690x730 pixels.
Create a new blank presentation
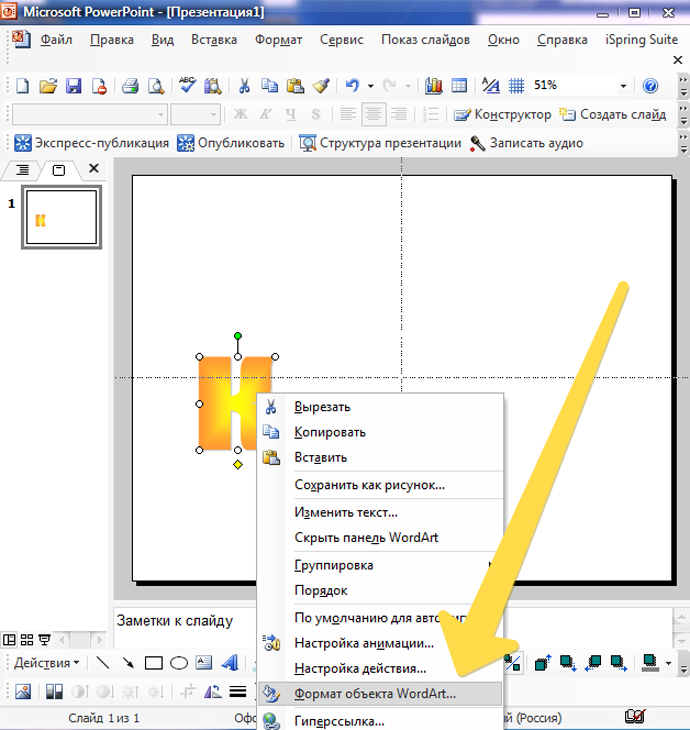point(22,86)
